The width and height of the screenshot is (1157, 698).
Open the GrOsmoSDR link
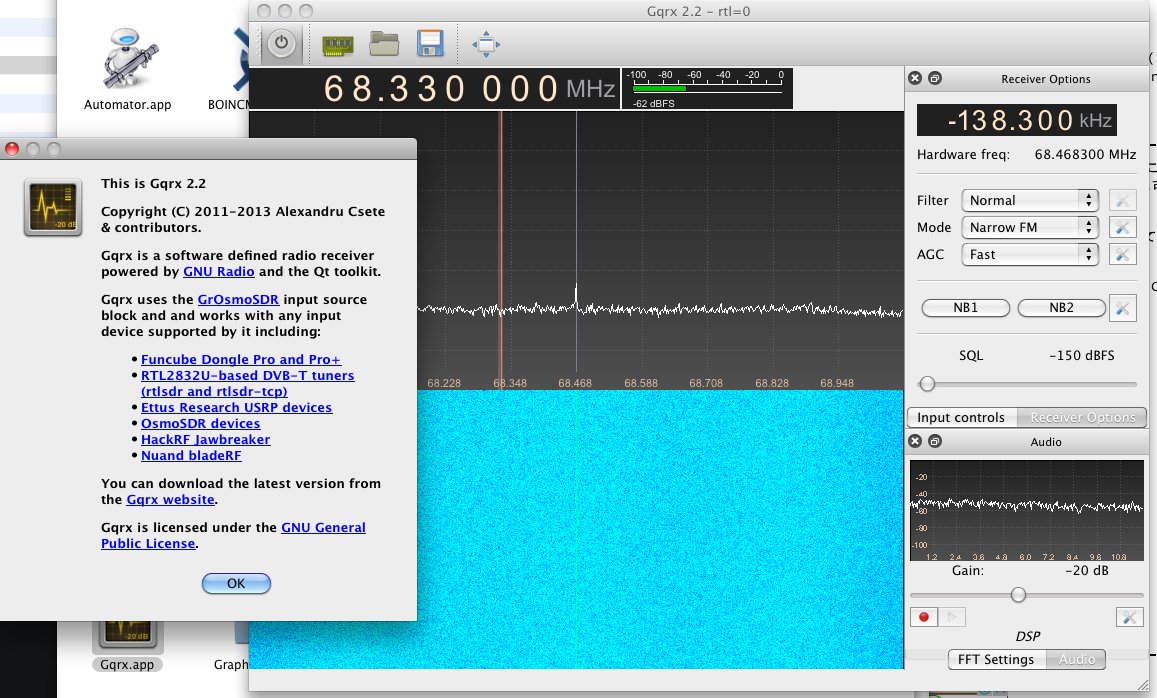[238, 300]
